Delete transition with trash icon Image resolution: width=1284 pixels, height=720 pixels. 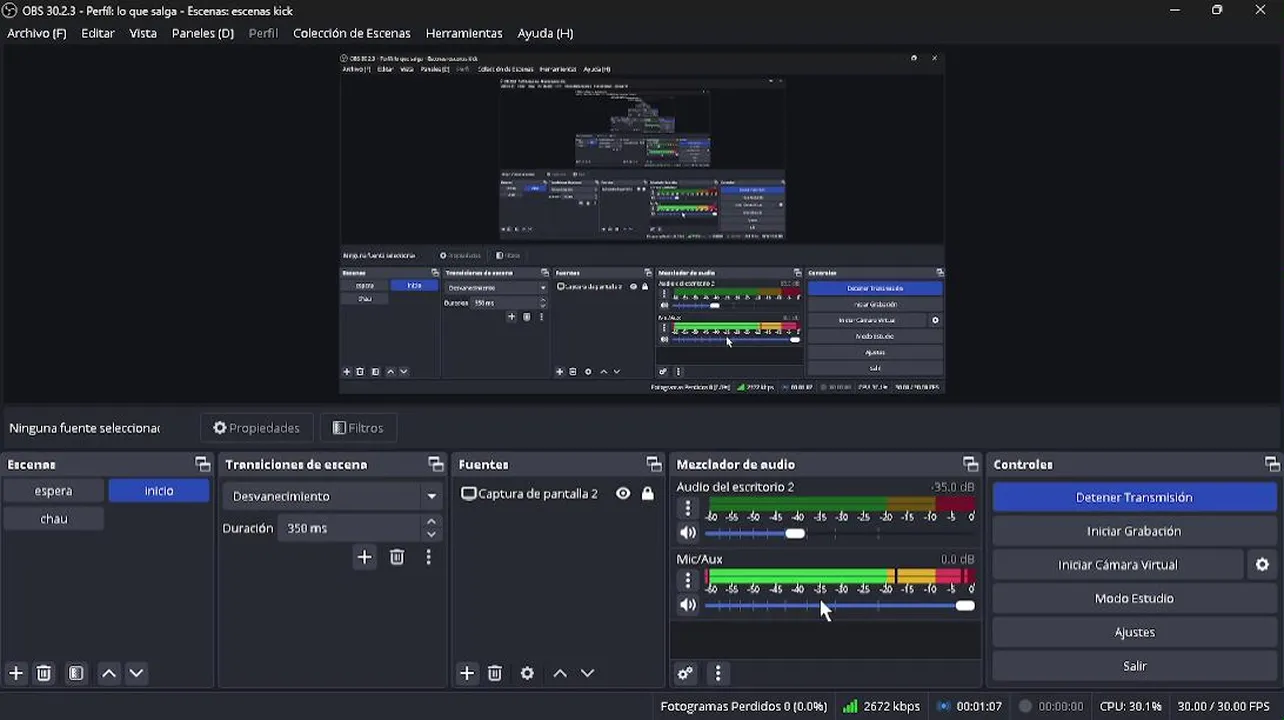tap(397, 557)
